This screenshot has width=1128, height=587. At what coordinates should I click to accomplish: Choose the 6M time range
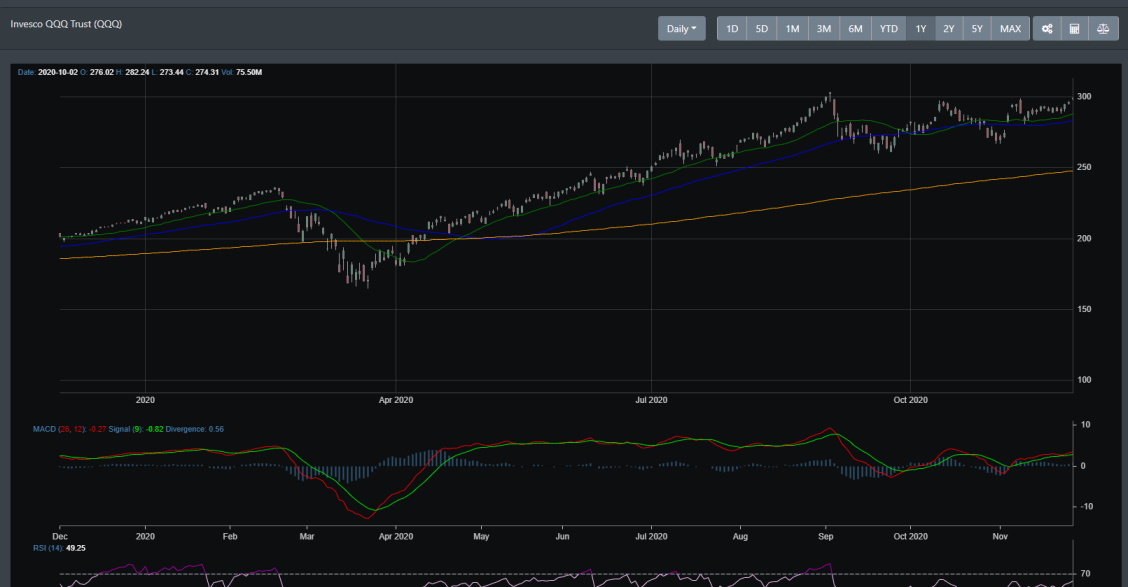[855, 29]
